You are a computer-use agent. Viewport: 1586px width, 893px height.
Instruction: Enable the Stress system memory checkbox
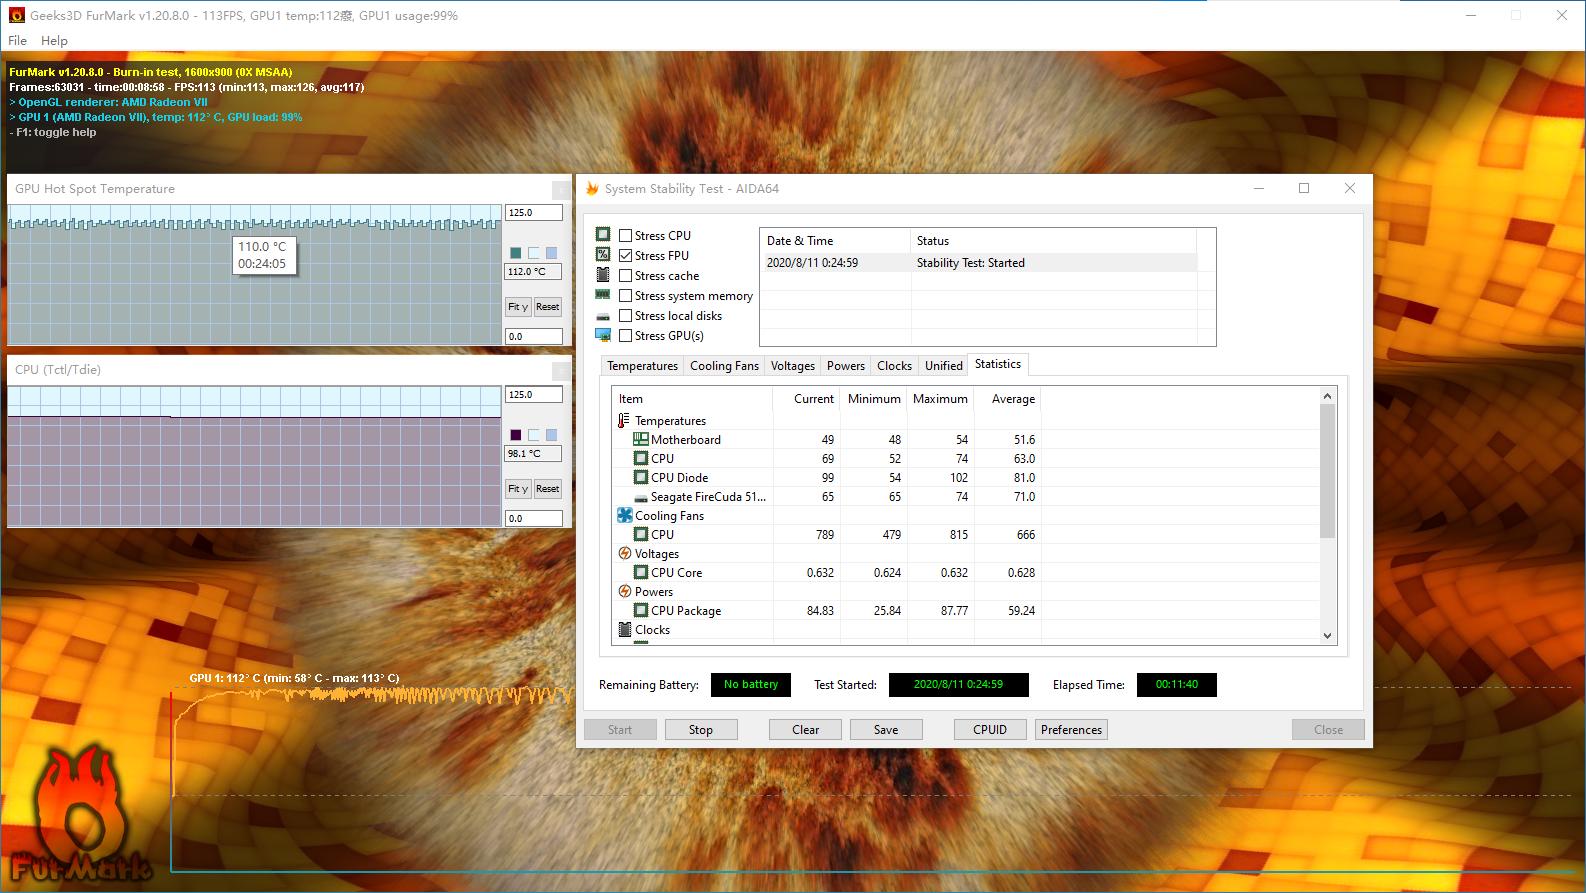pos(625,296)
